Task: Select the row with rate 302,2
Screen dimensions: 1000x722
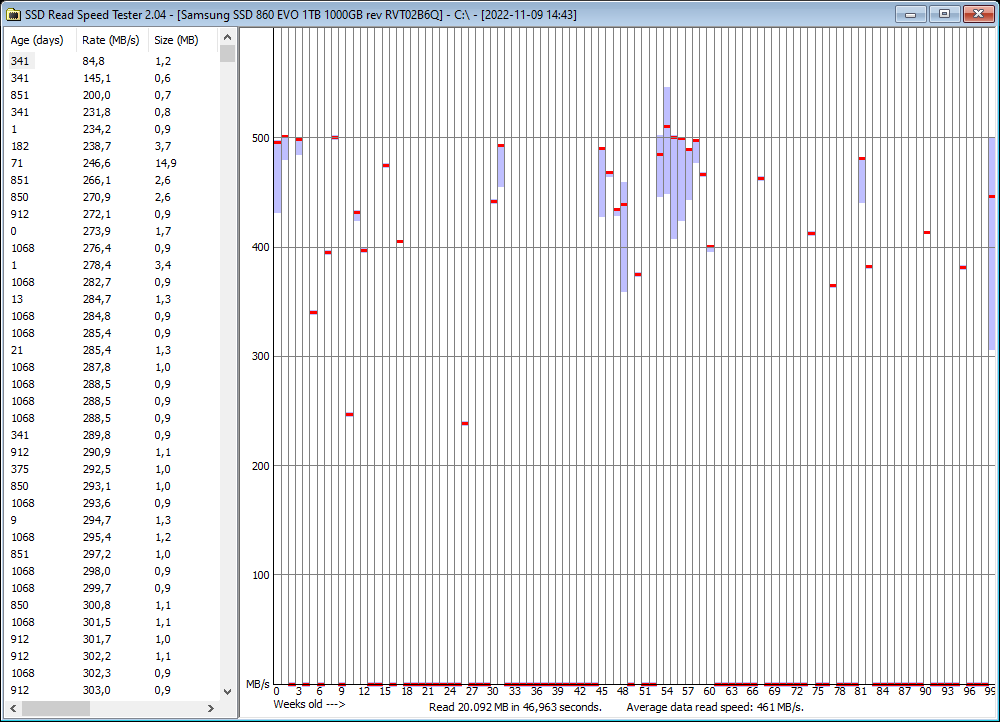Action: point(112,656)
